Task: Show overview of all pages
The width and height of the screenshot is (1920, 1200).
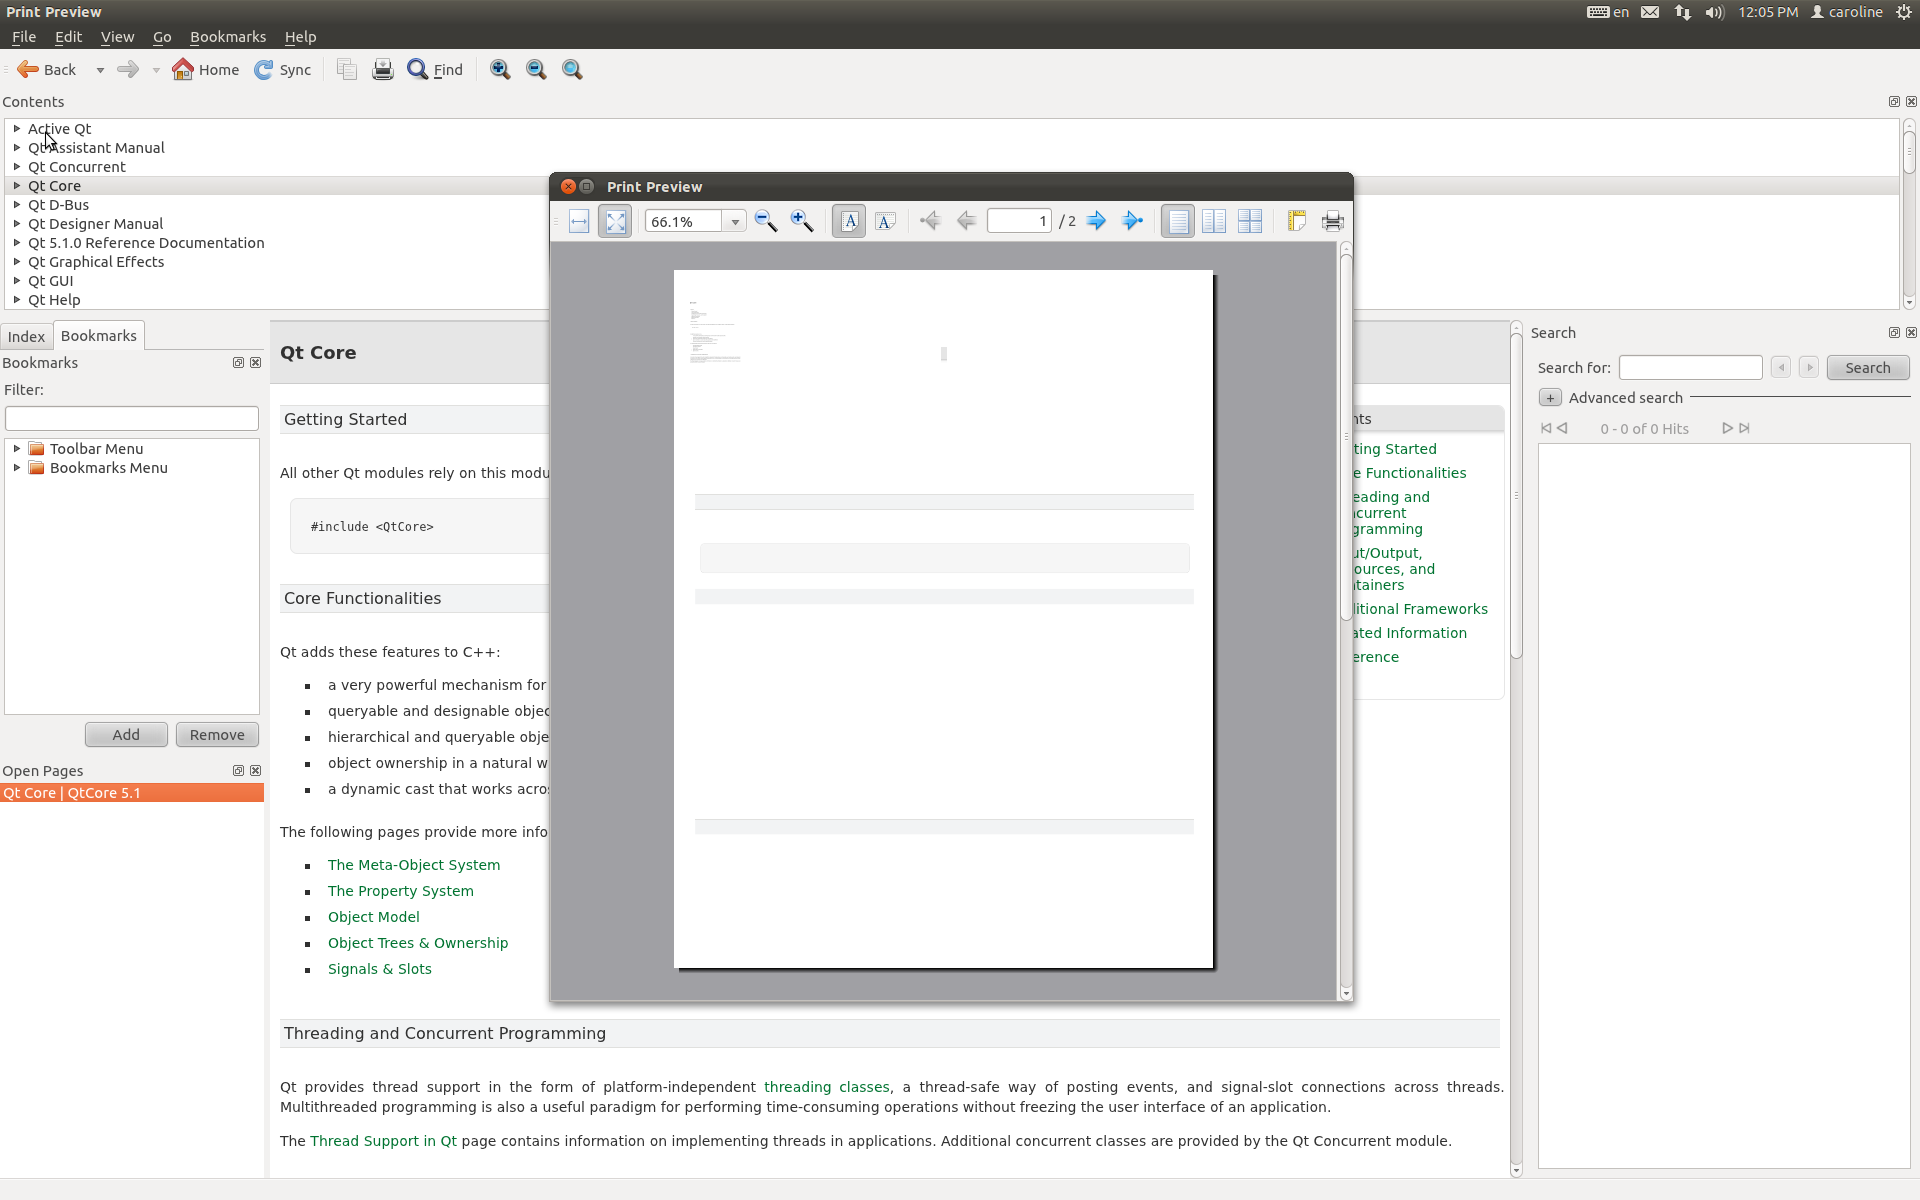Action: pyautogui.click(x=1250, y=221)
